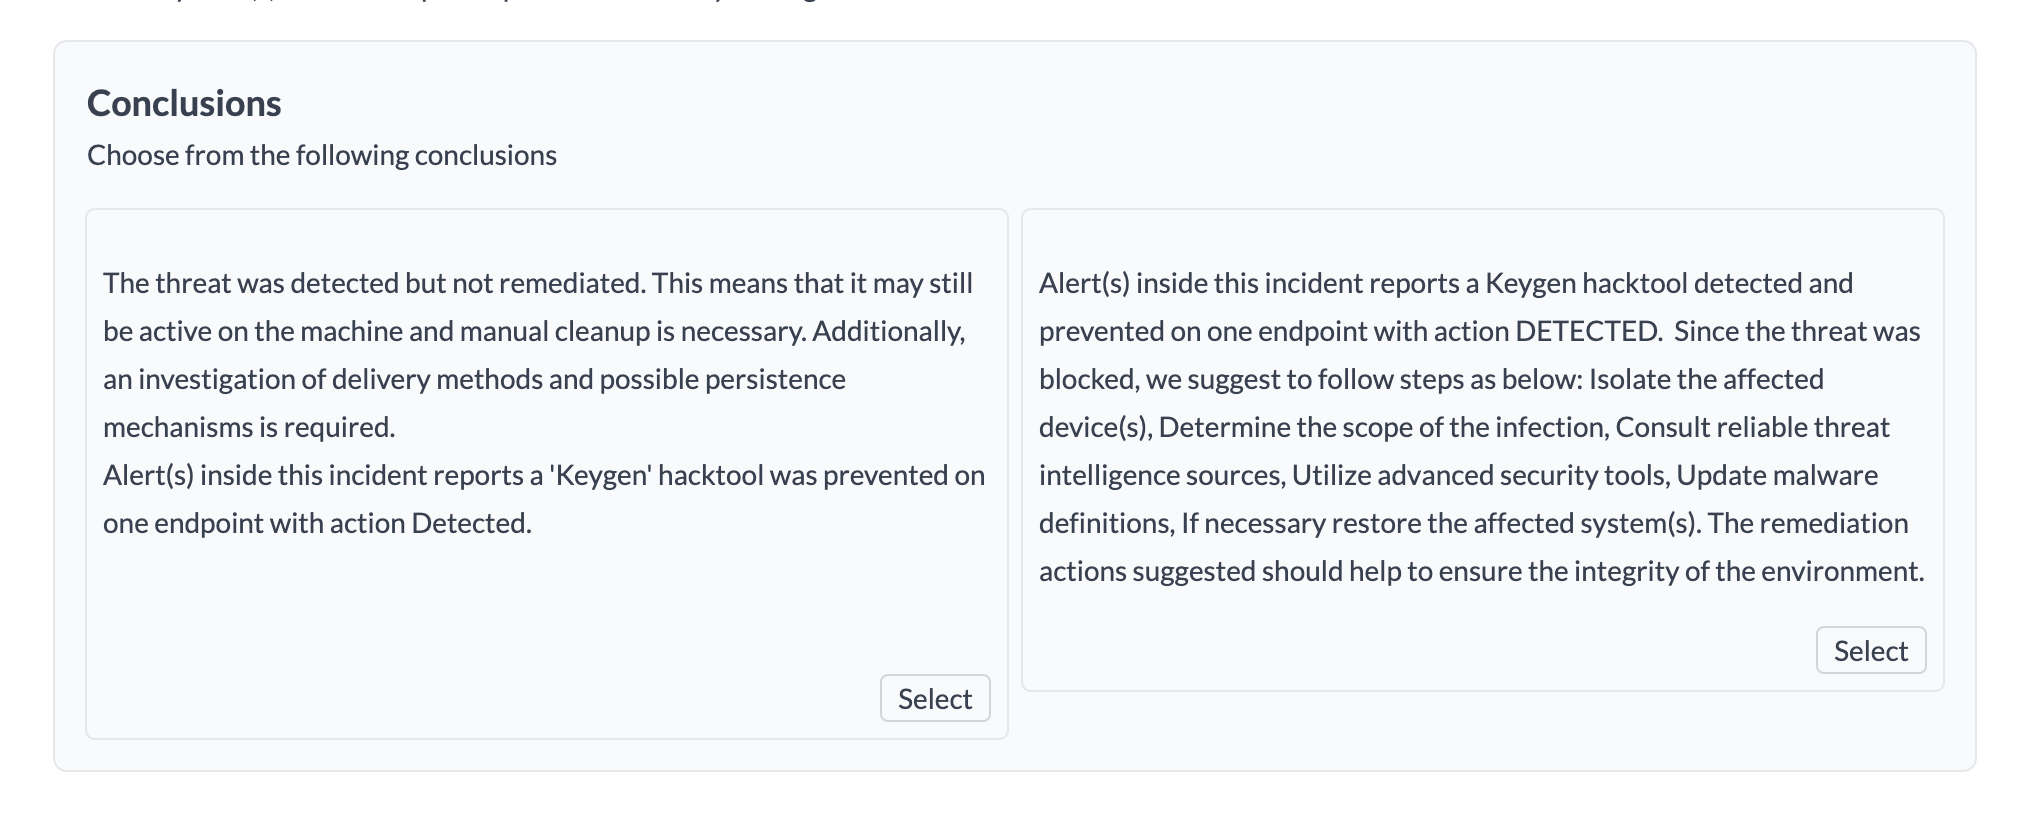Click 'Isolate the affected' step text
2034x828 pixels.
[x=1706, y=379]
